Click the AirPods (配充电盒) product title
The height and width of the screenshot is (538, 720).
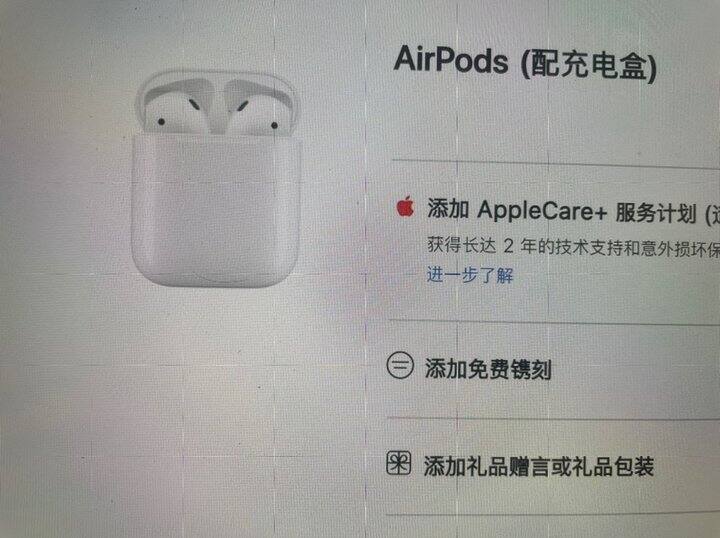[525, 63]
